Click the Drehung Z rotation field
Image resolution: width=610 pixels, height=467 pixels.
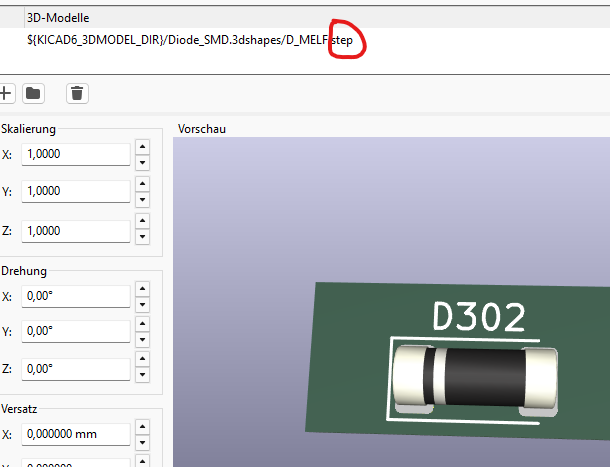point(76,369)
